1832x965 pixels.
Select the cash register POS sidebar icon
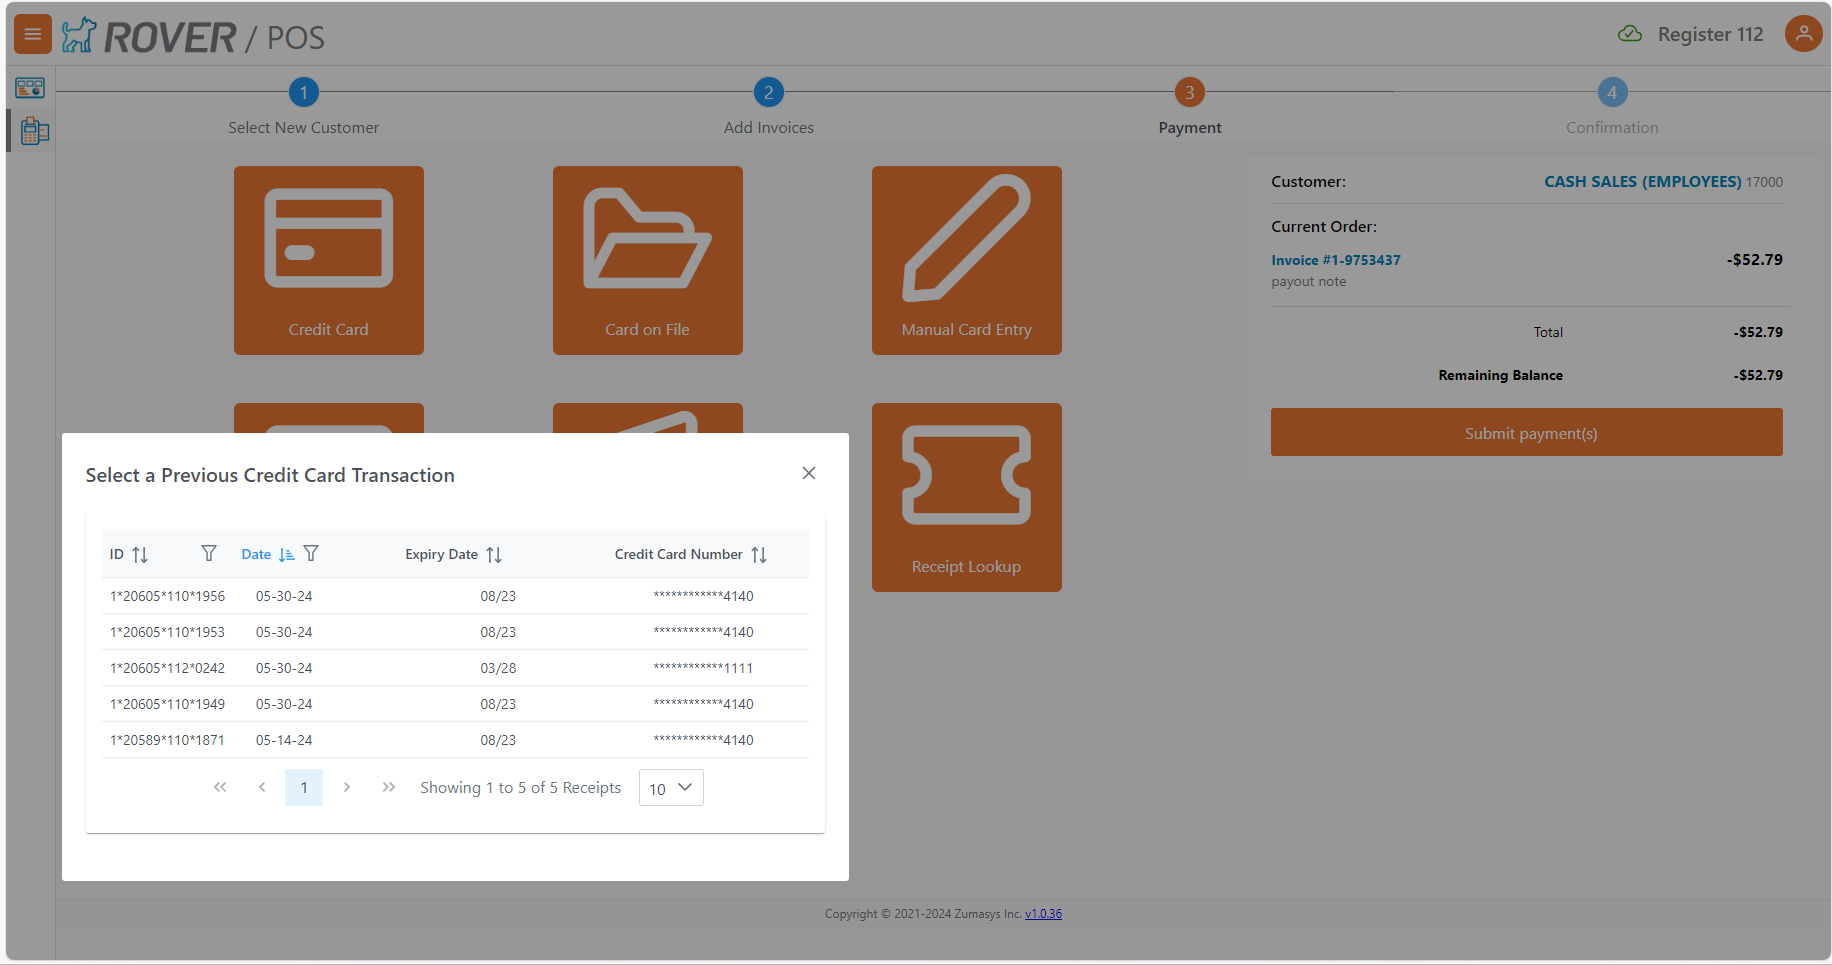click(35, 131)
